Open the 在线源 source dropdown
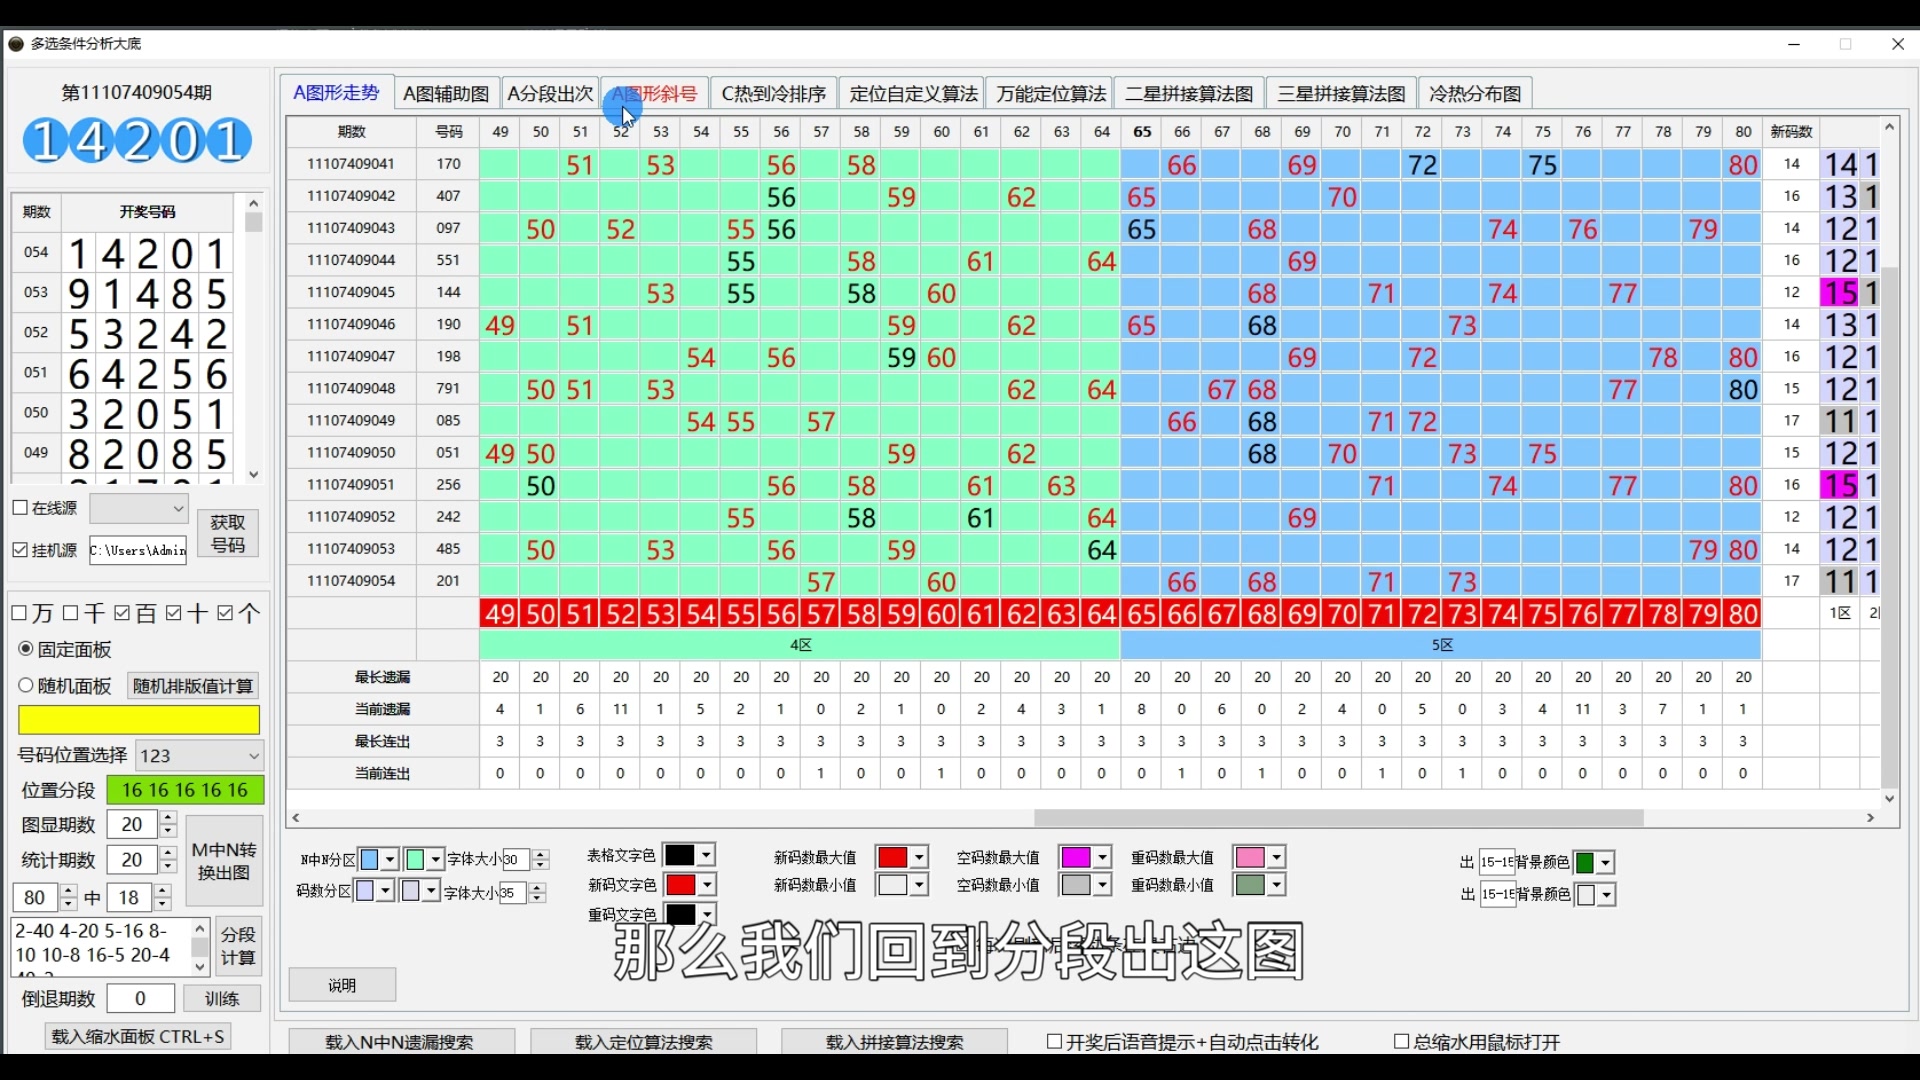The height and width of the screenshot is (1080, 1920). click(x=139, y=509)
